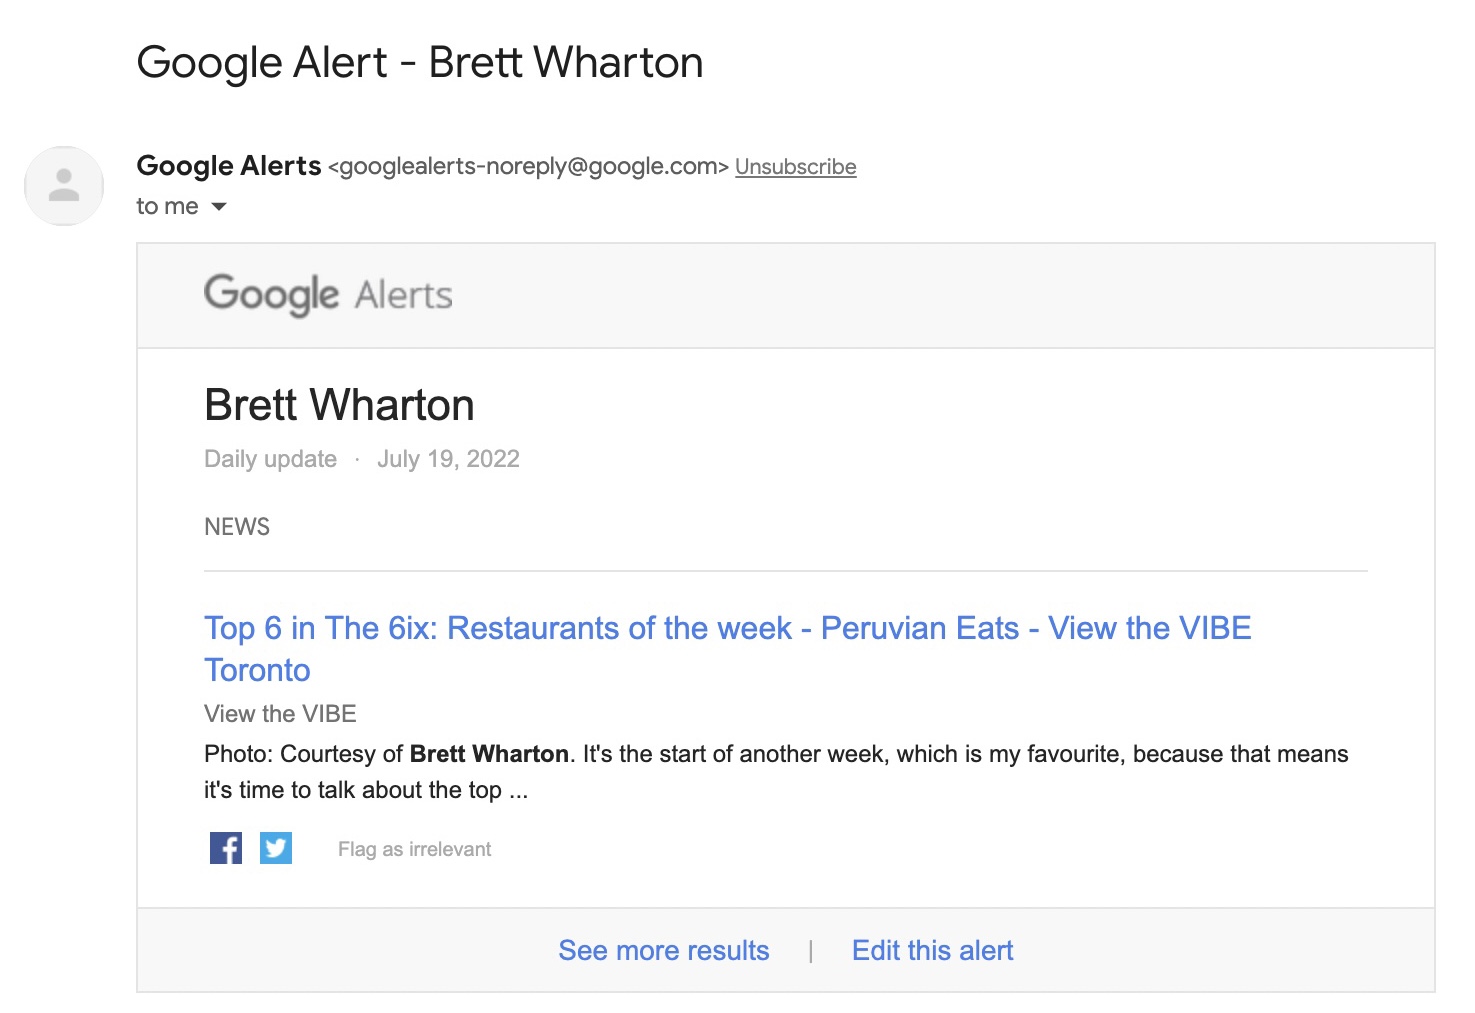1475x1013 pixels.
Task: Open See more results
Action: pos(664,950)
